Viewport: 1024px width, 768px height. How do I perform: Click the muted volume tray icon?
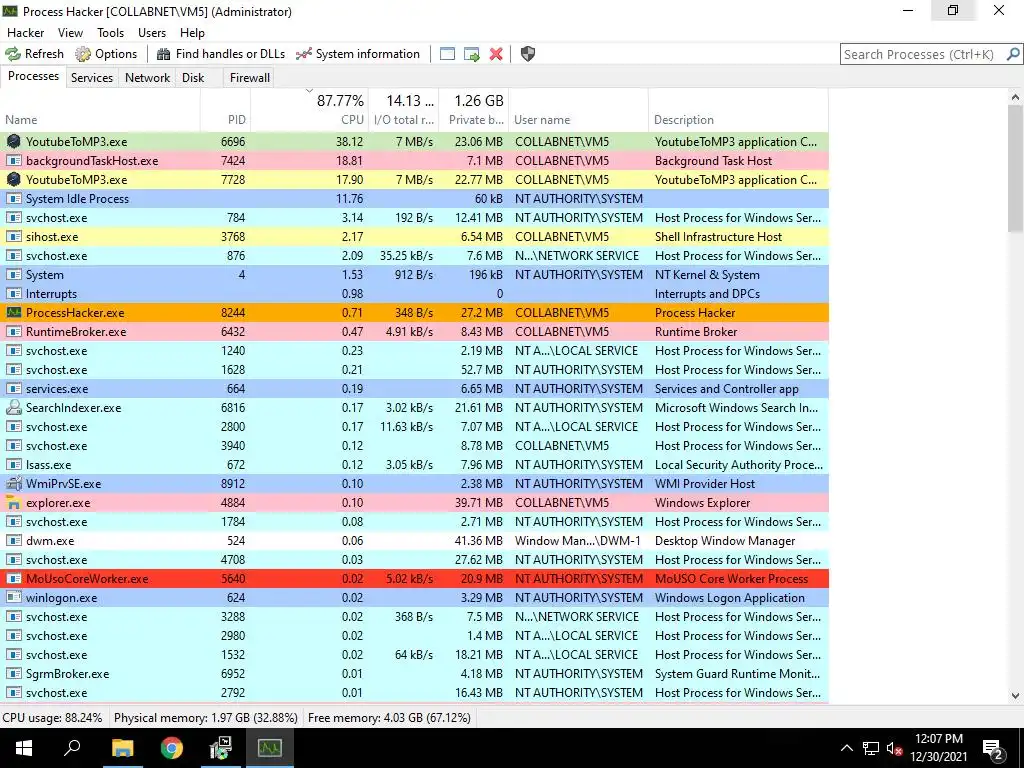pos(894,748)
